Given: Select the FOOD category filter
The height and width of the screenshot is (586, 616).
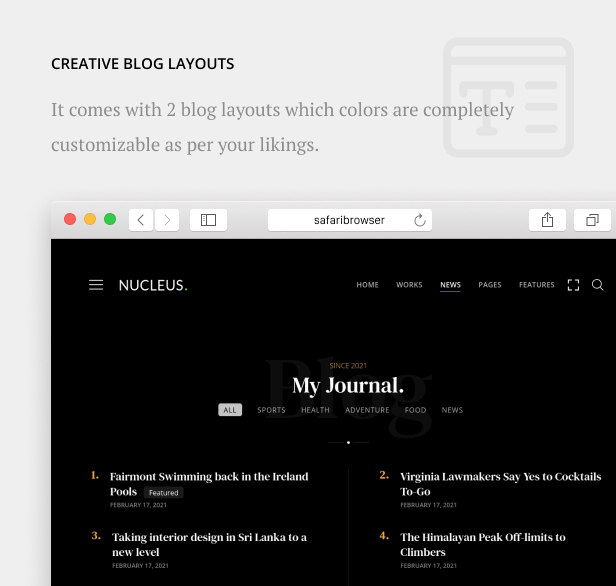Looking at the screenshot, I should coord(415,410).
